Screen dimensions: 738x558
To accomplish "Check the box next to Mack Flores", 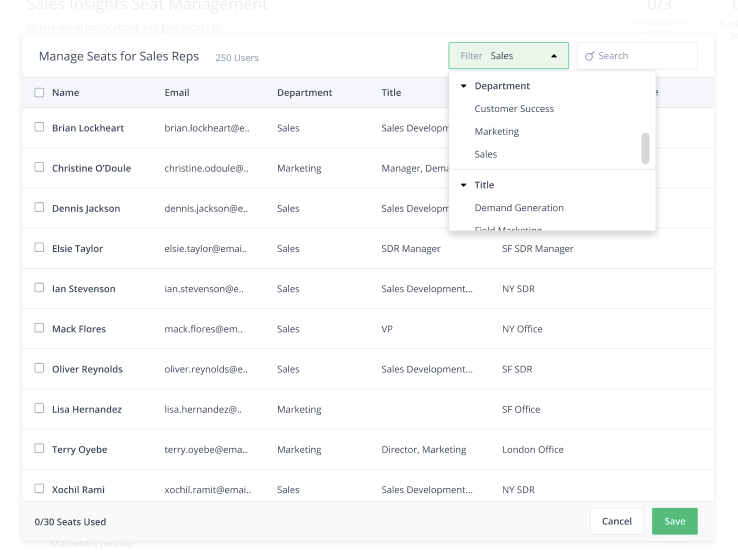I will tap(39, 328).
